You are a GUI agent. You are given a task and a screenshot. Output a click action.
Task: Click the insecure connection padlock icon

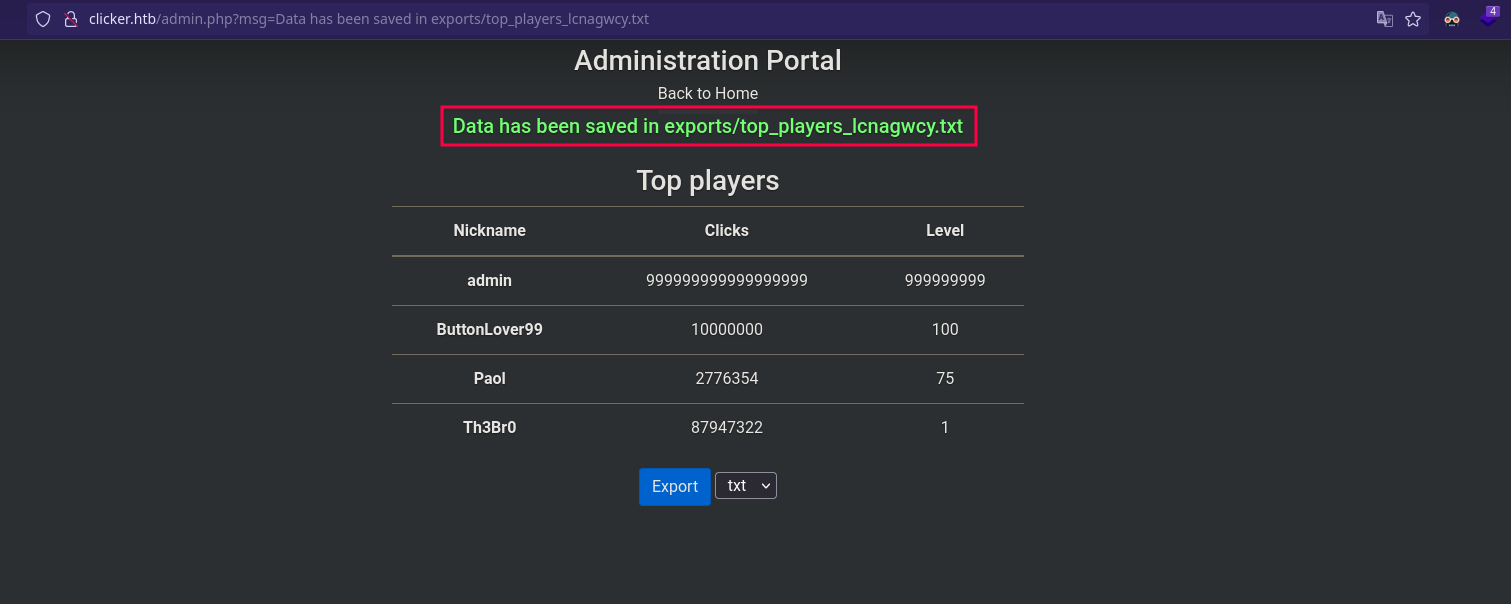70,19
